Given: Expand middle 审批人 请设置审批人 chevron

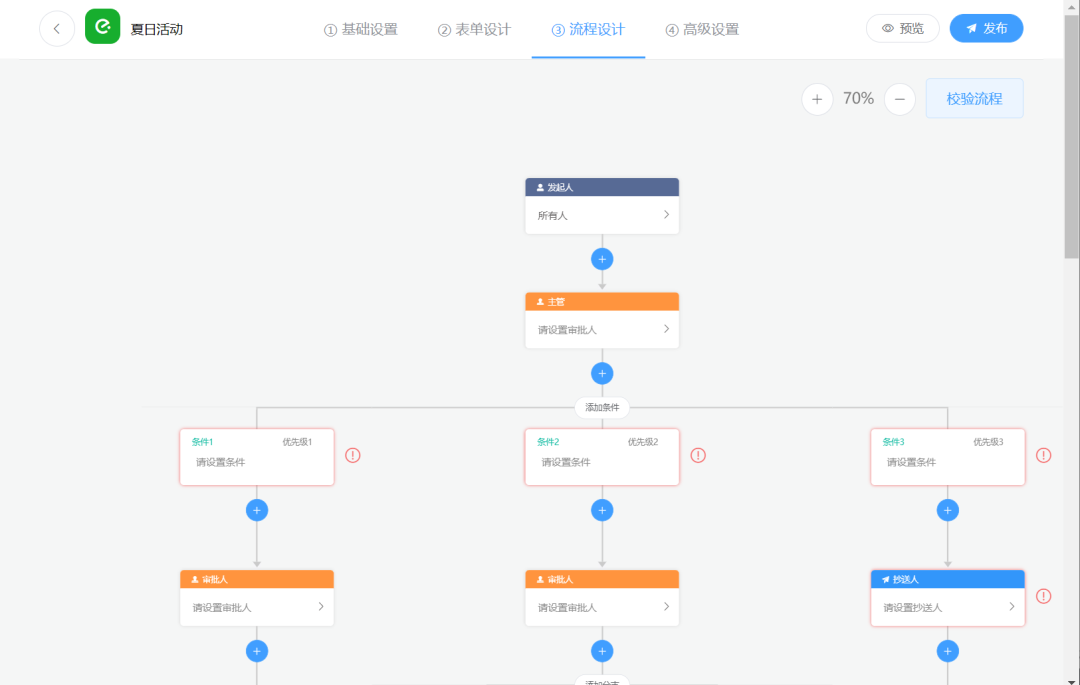Looking at the screenshot, I should click(x=666, y=607).
